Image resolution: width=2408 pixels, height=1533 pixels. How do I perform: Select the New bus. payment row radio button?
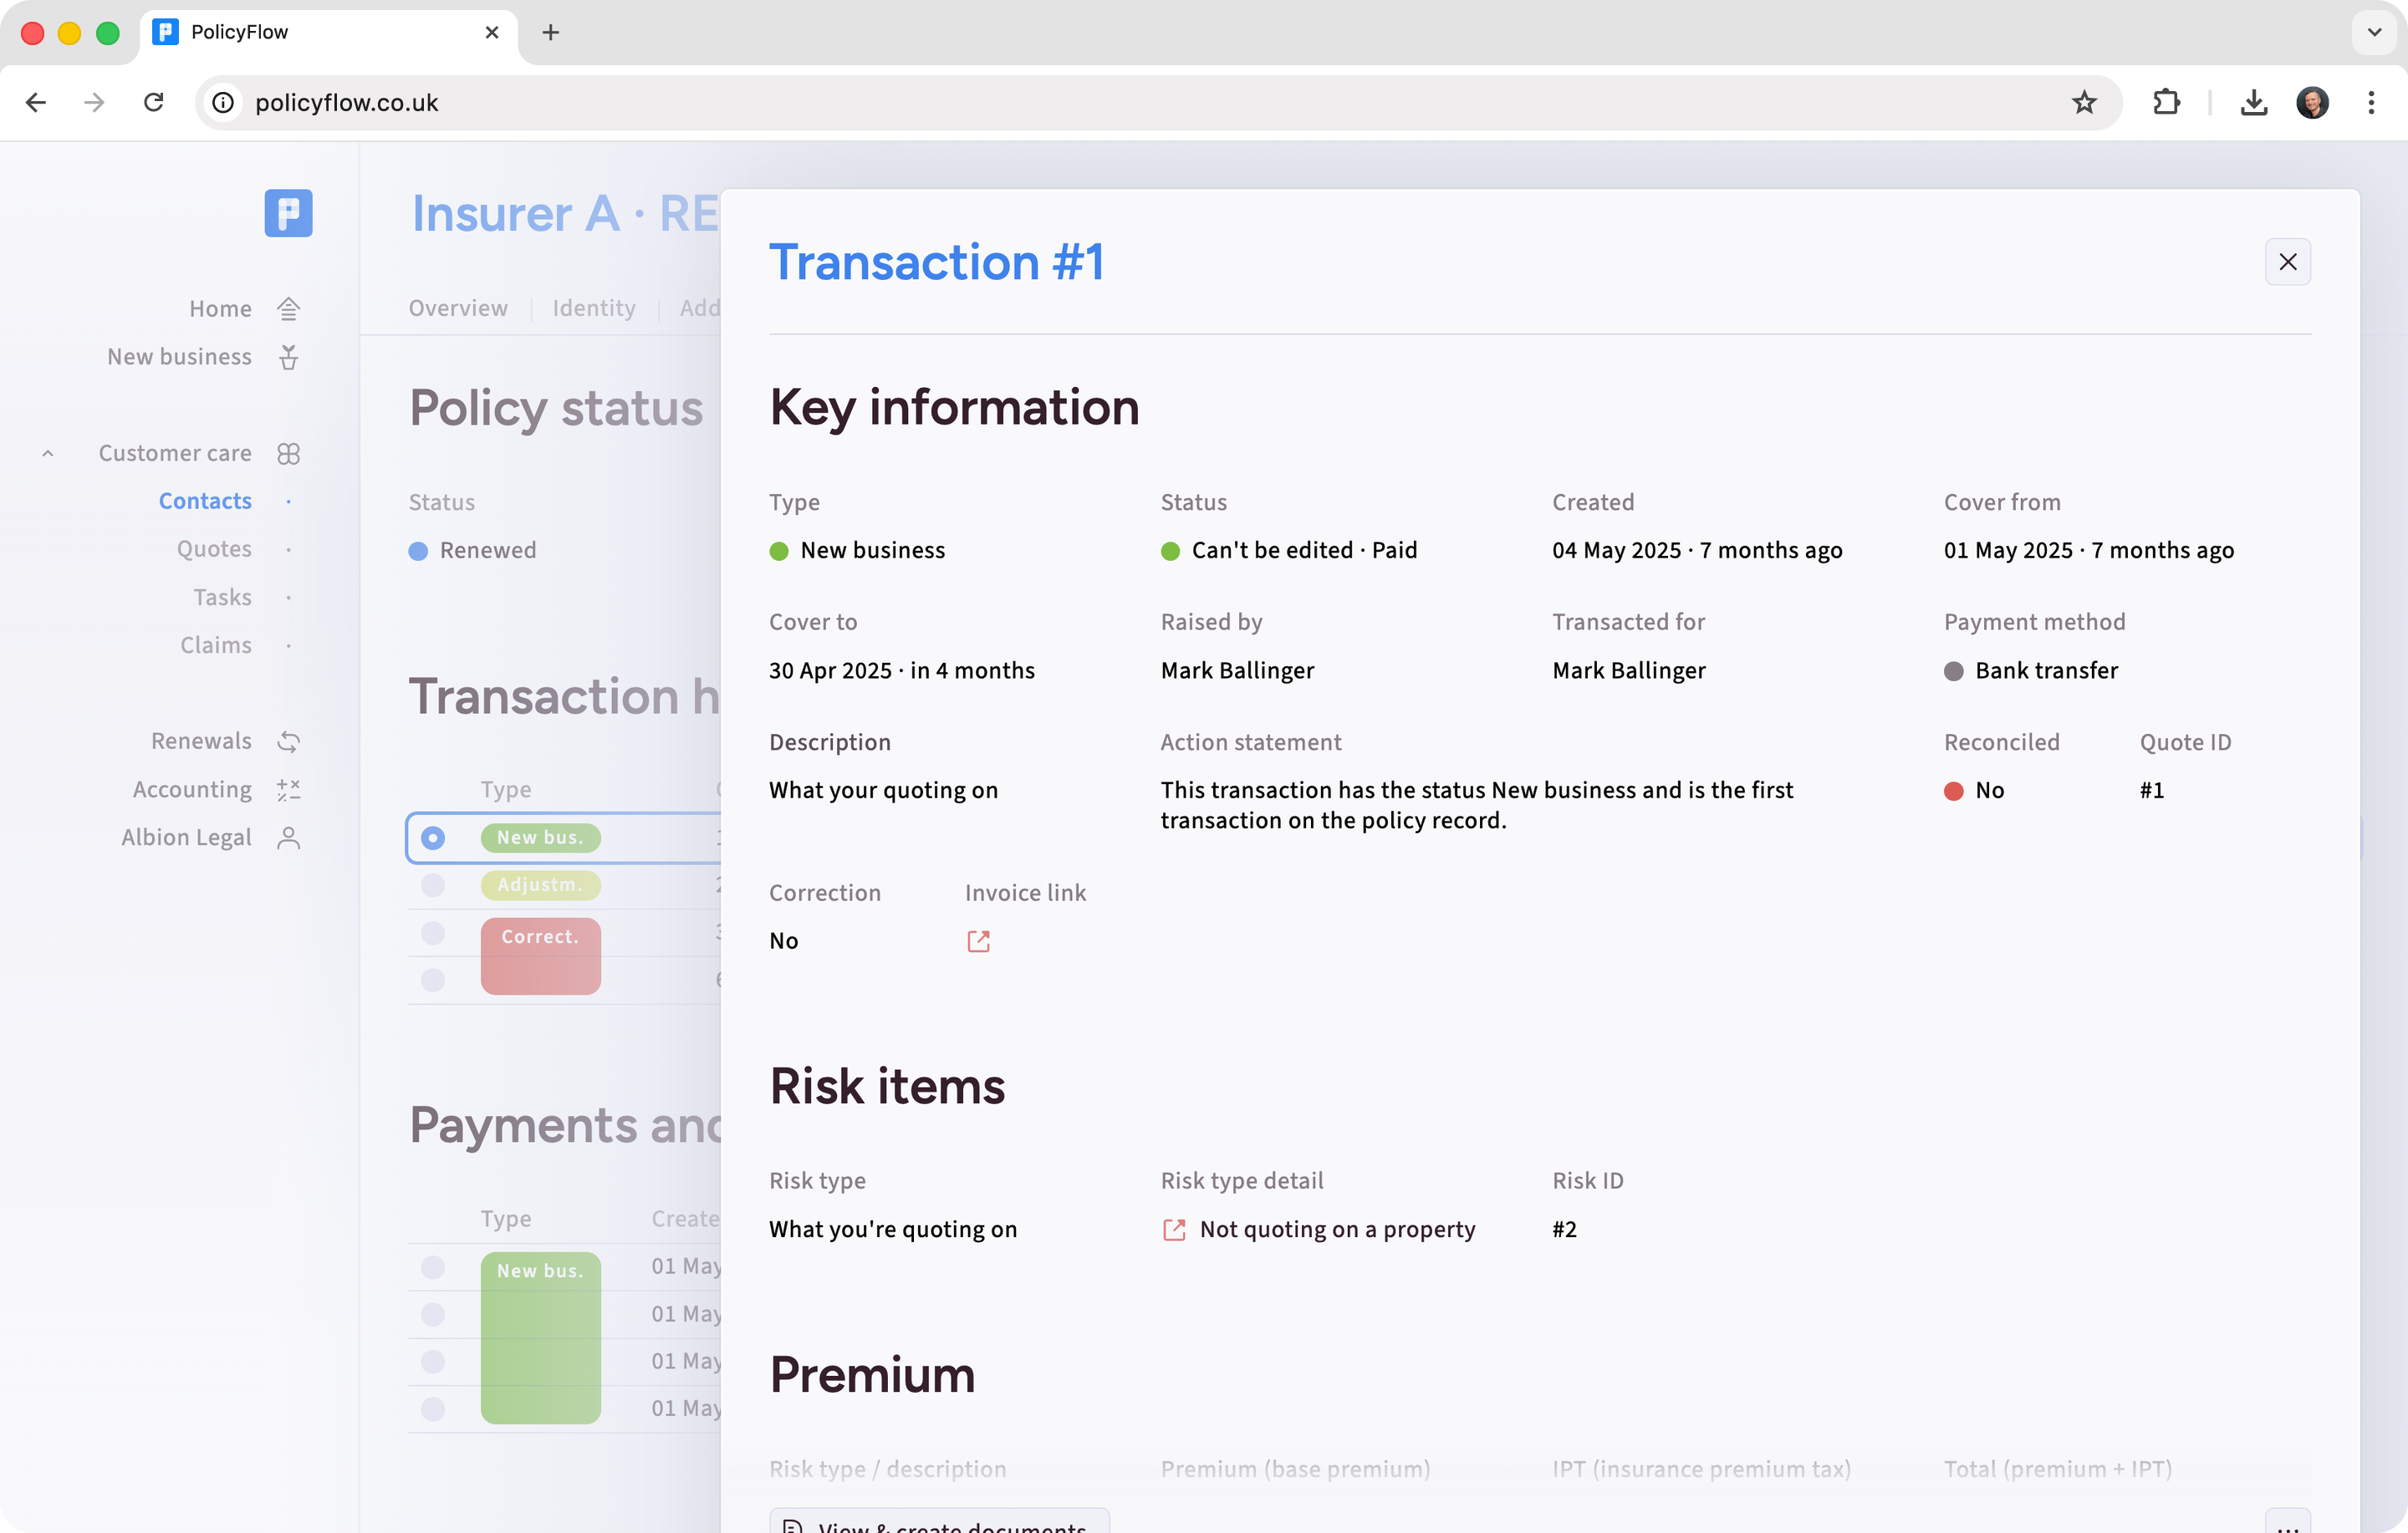click(432, 1267)
